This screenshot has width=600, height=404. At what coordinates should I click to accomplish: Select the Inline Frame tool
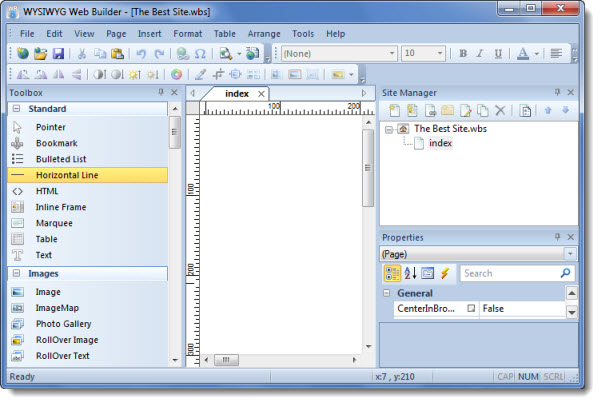60,207
